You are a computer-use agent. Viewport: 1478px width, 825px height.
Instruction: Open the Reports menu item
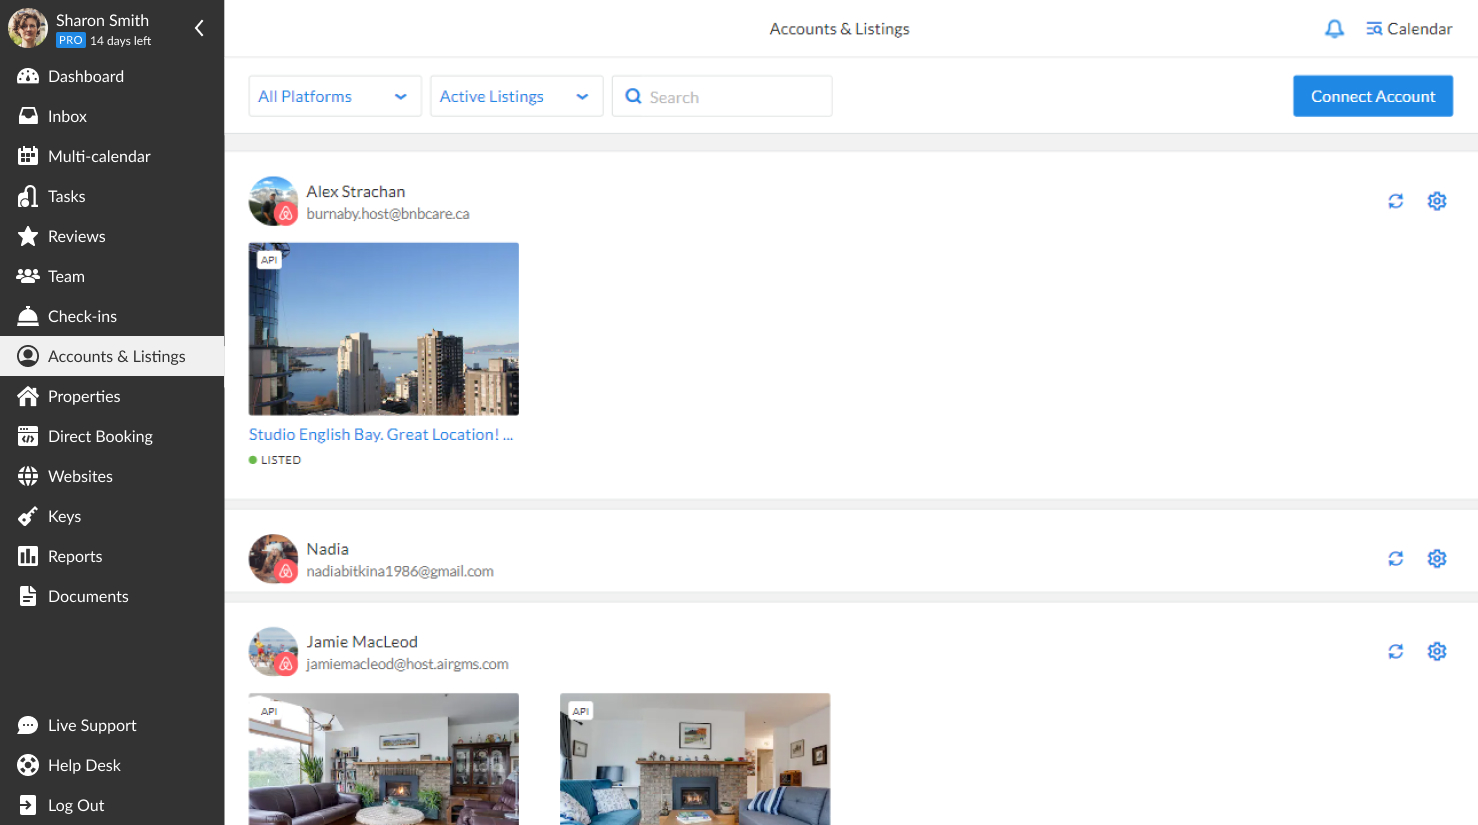(x=75, y=556)
